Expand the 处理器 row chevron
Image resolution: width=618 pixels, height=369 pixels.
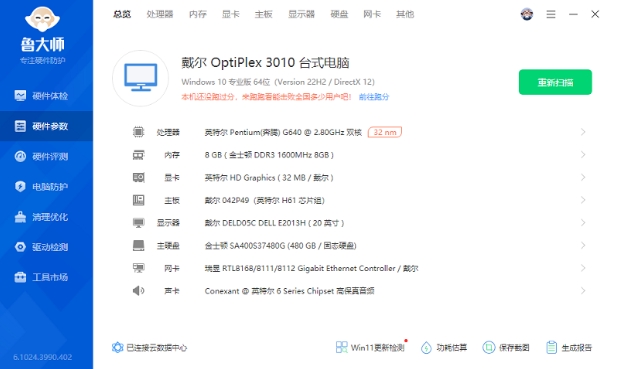pos(583,132)
